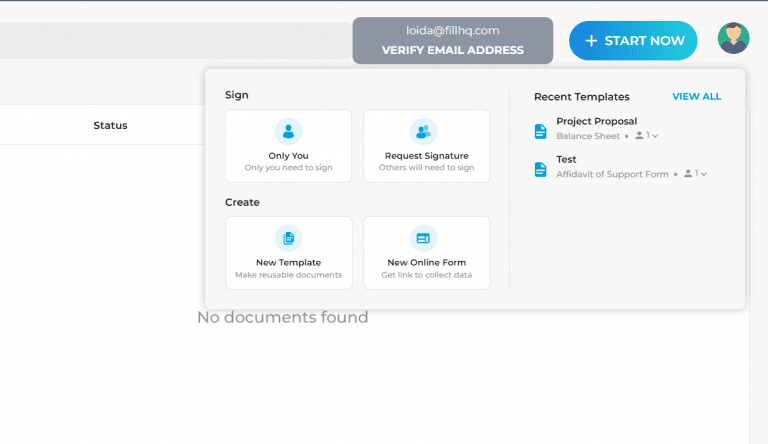Choose 'Only you need to sign' option
Screen dimensions: 768x444
click(x=288, y=146)
